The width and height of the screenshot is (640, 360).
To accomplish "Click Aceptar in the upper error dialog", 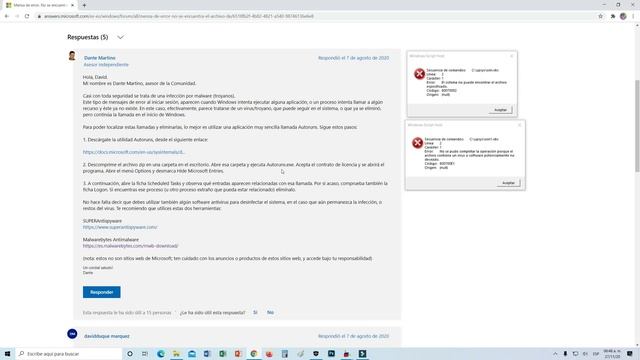I will pyautogui.click(x=500, y=110).
